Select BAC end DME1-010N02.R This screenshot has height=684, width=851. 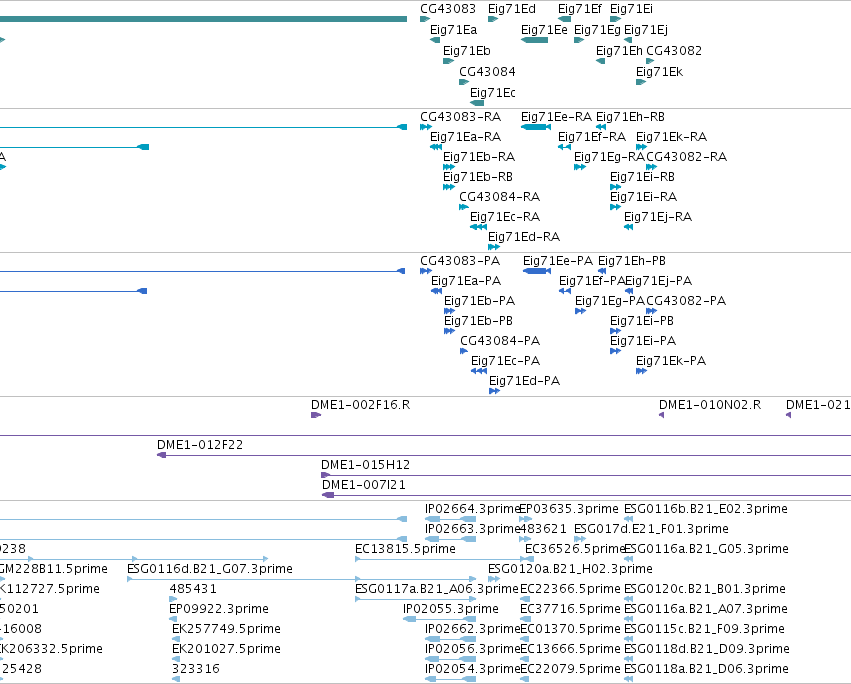(710, 406)
